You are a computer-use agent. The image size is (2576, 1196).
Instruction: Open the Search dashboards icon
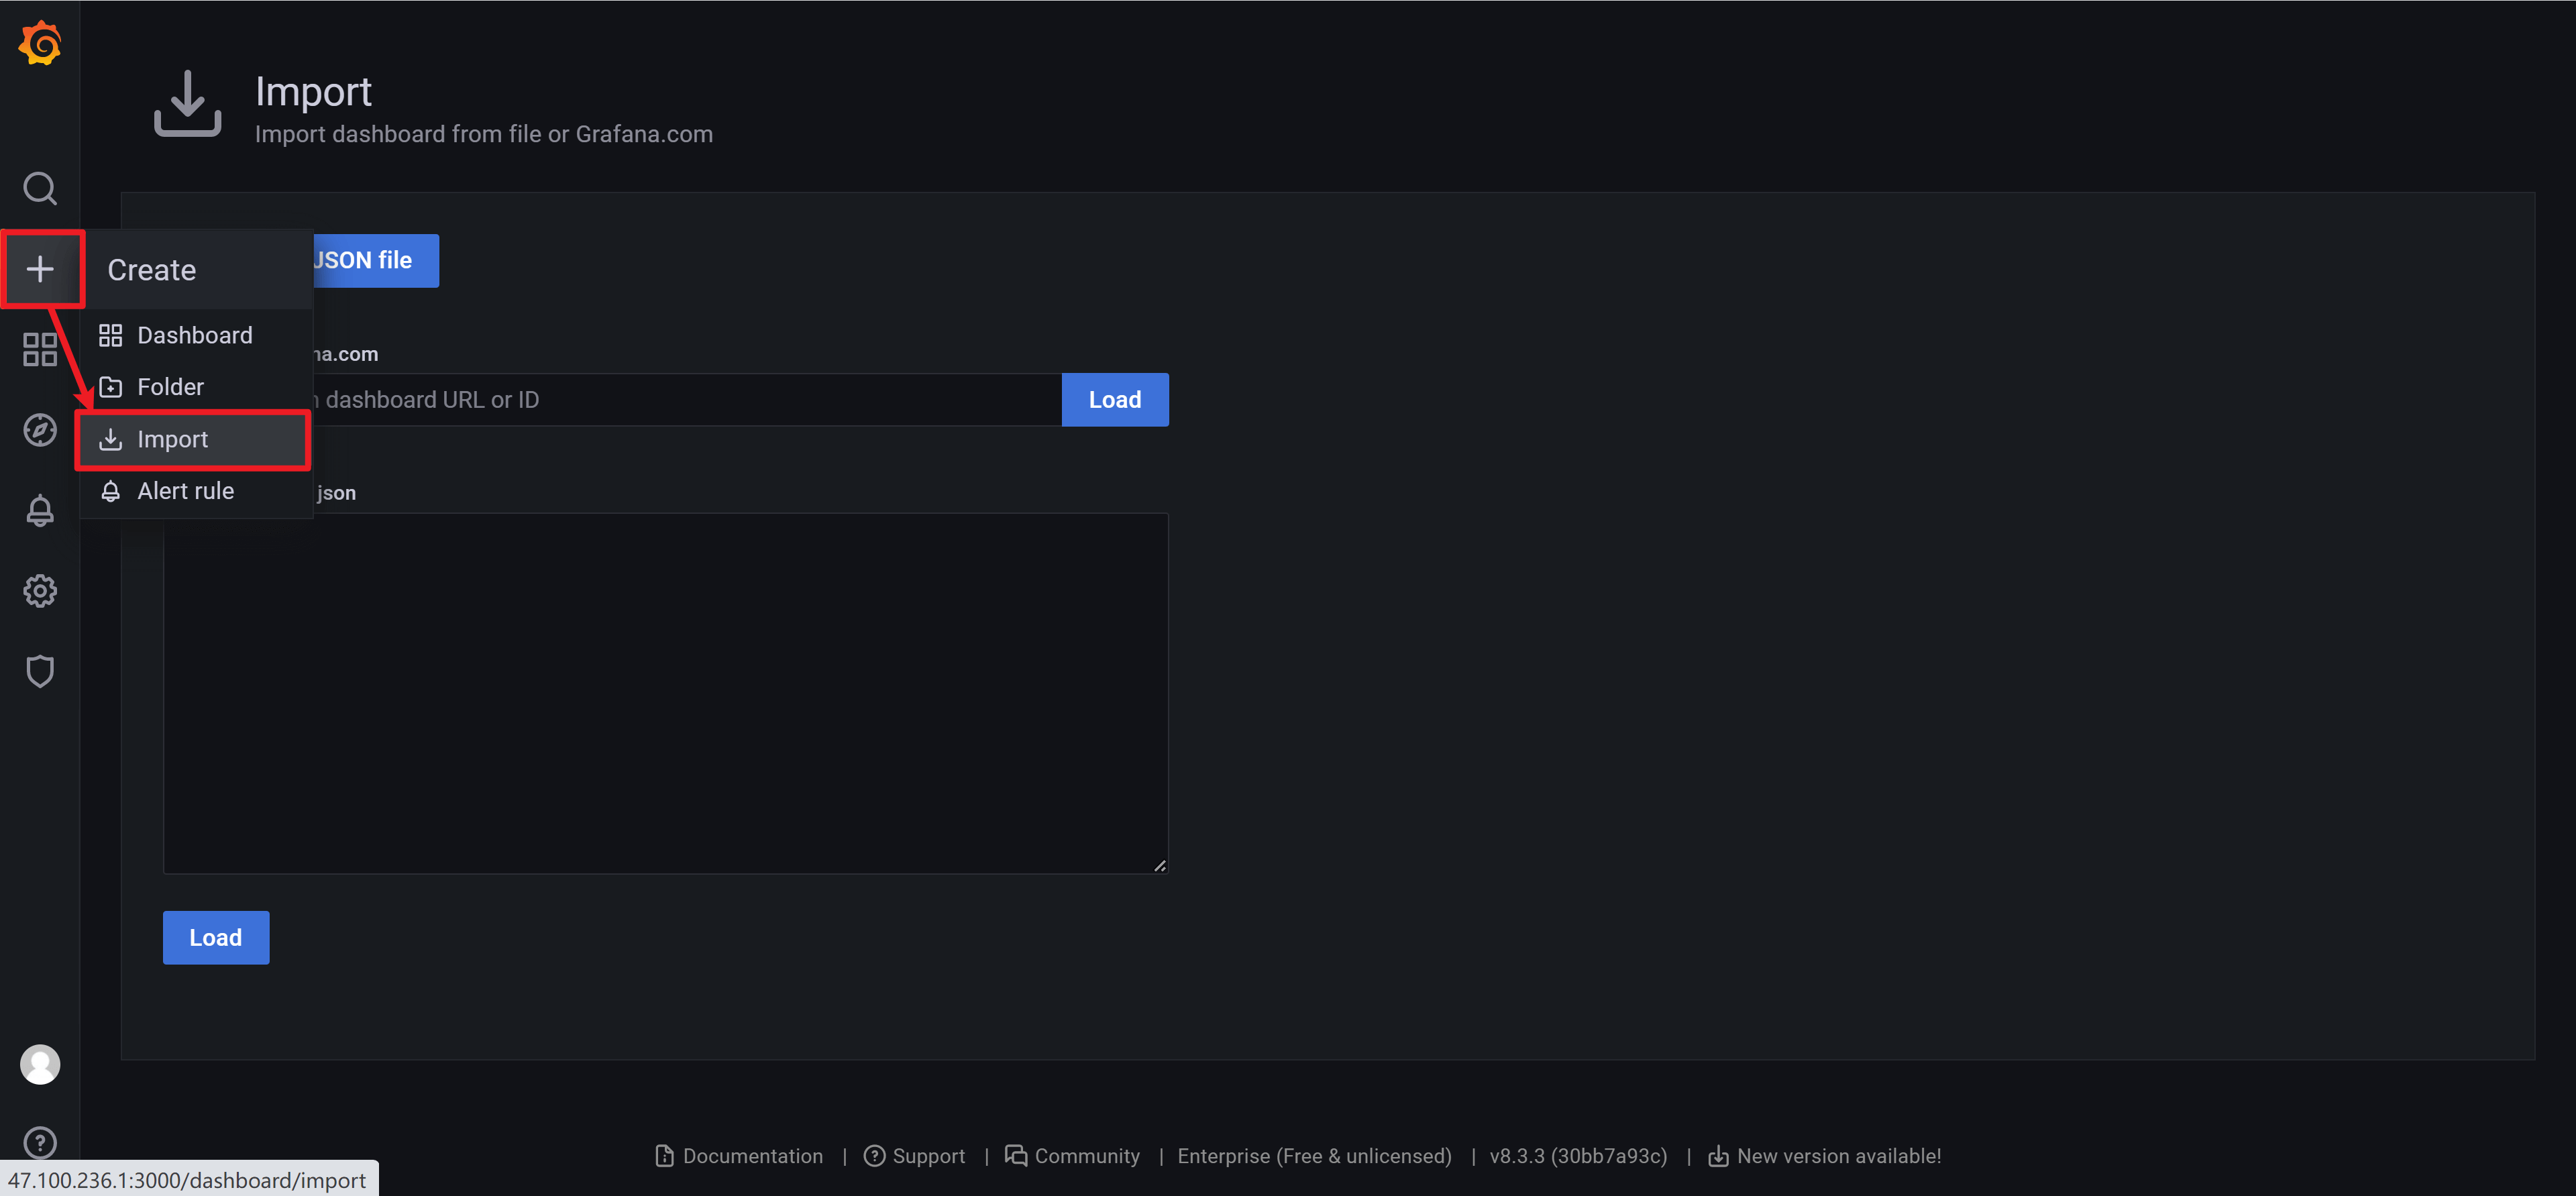coord(40,188)
